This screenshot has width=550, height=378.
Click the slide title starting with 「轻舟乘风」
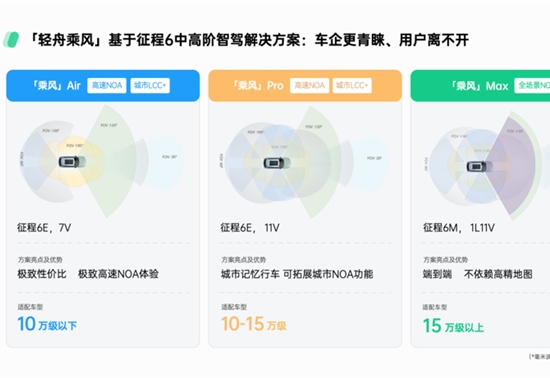point(248,40)
